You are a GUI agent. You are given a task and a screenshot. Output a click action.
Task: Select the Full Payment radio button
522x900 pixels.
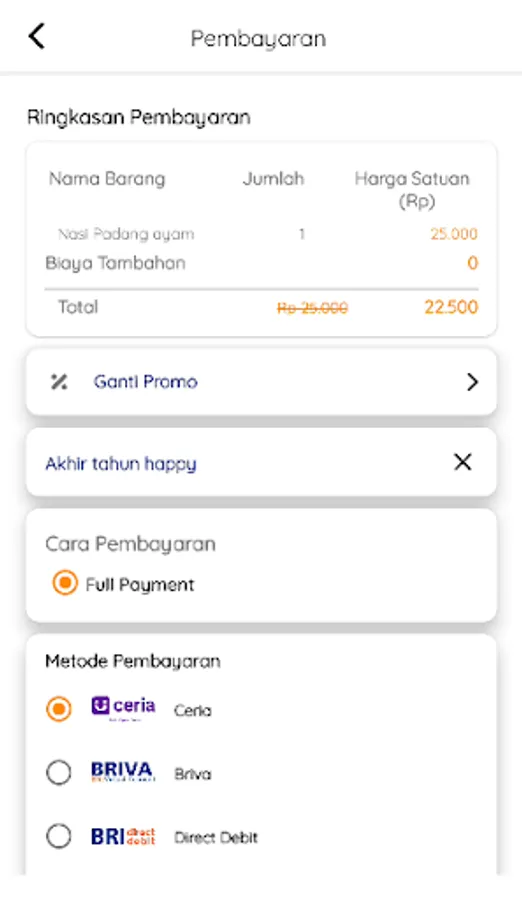click(64, 583)
